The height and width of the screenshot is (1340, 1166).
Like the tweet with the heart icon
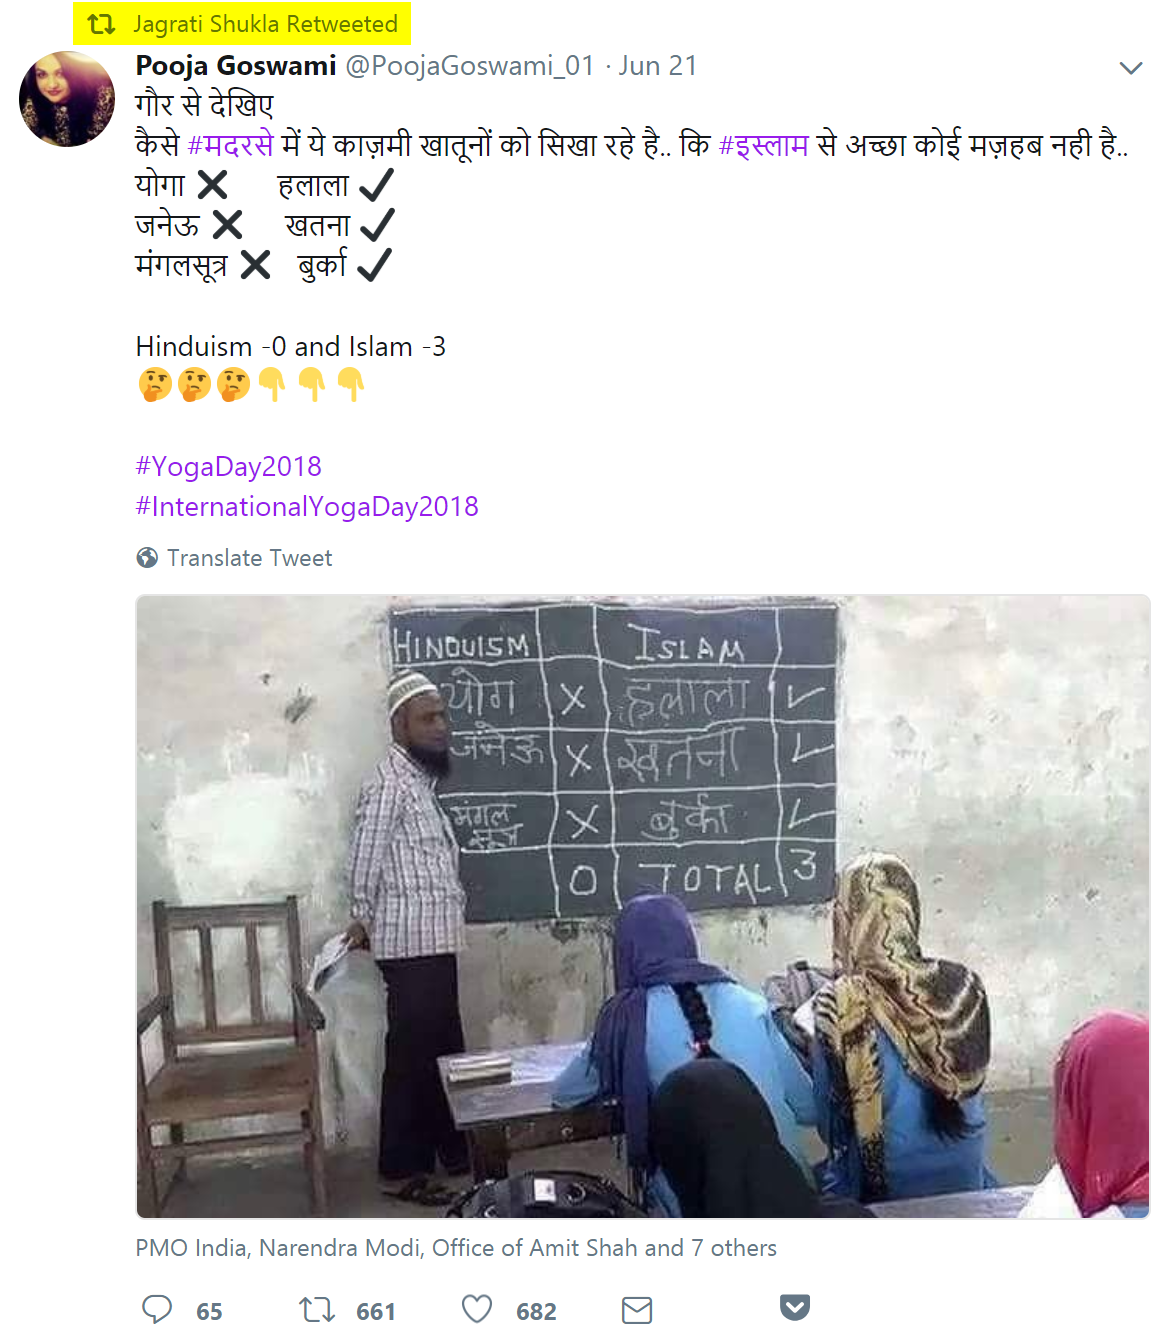click(477, 1309)
